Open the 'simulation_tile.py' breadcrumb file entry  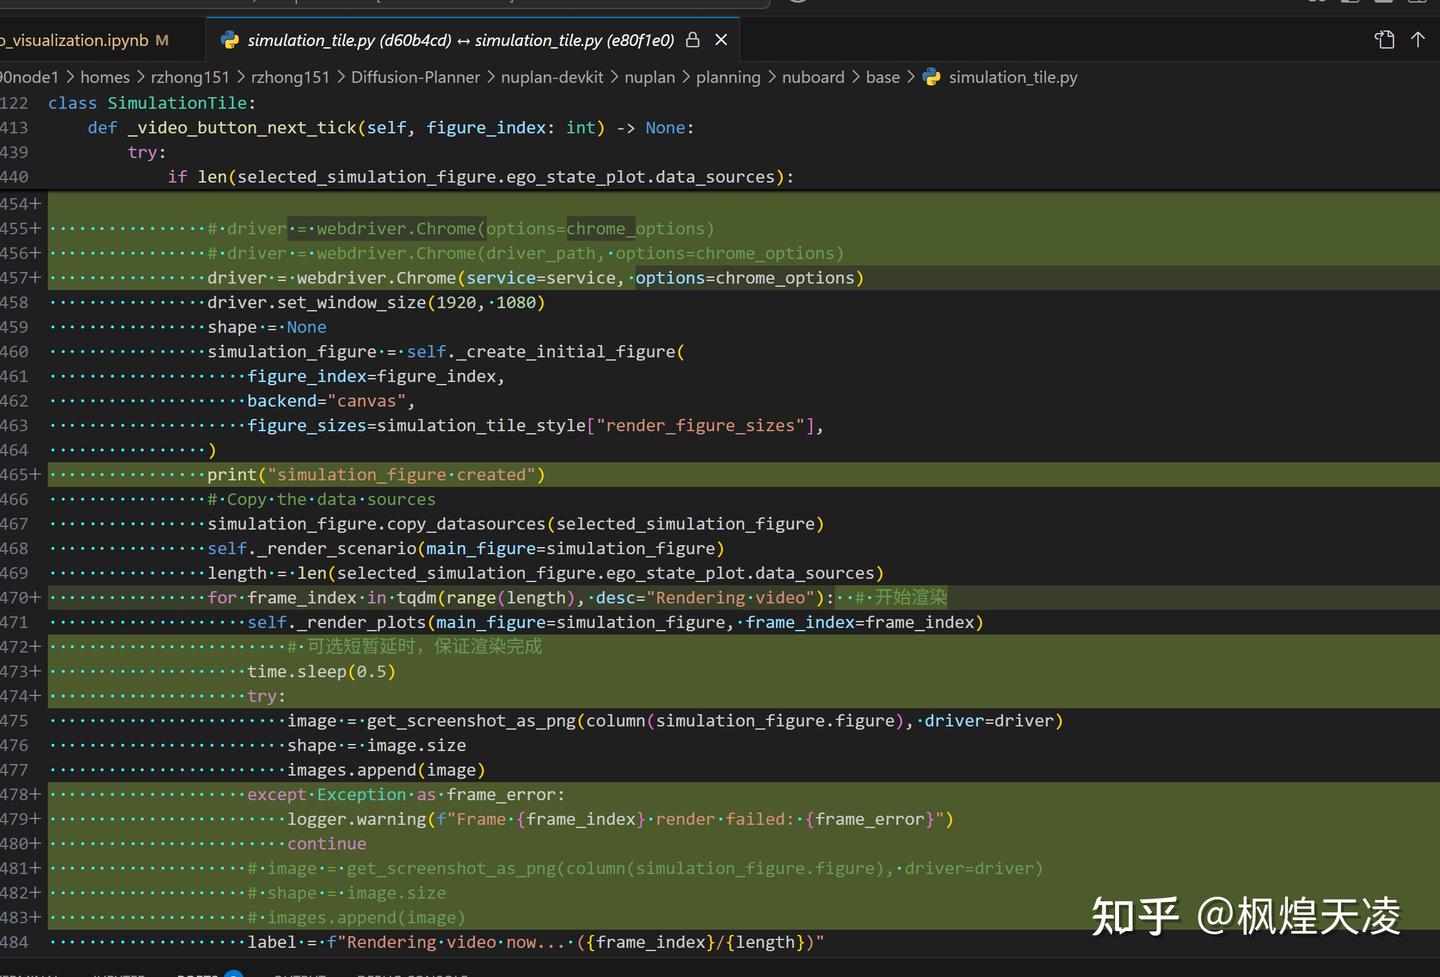click(1013, 77)
